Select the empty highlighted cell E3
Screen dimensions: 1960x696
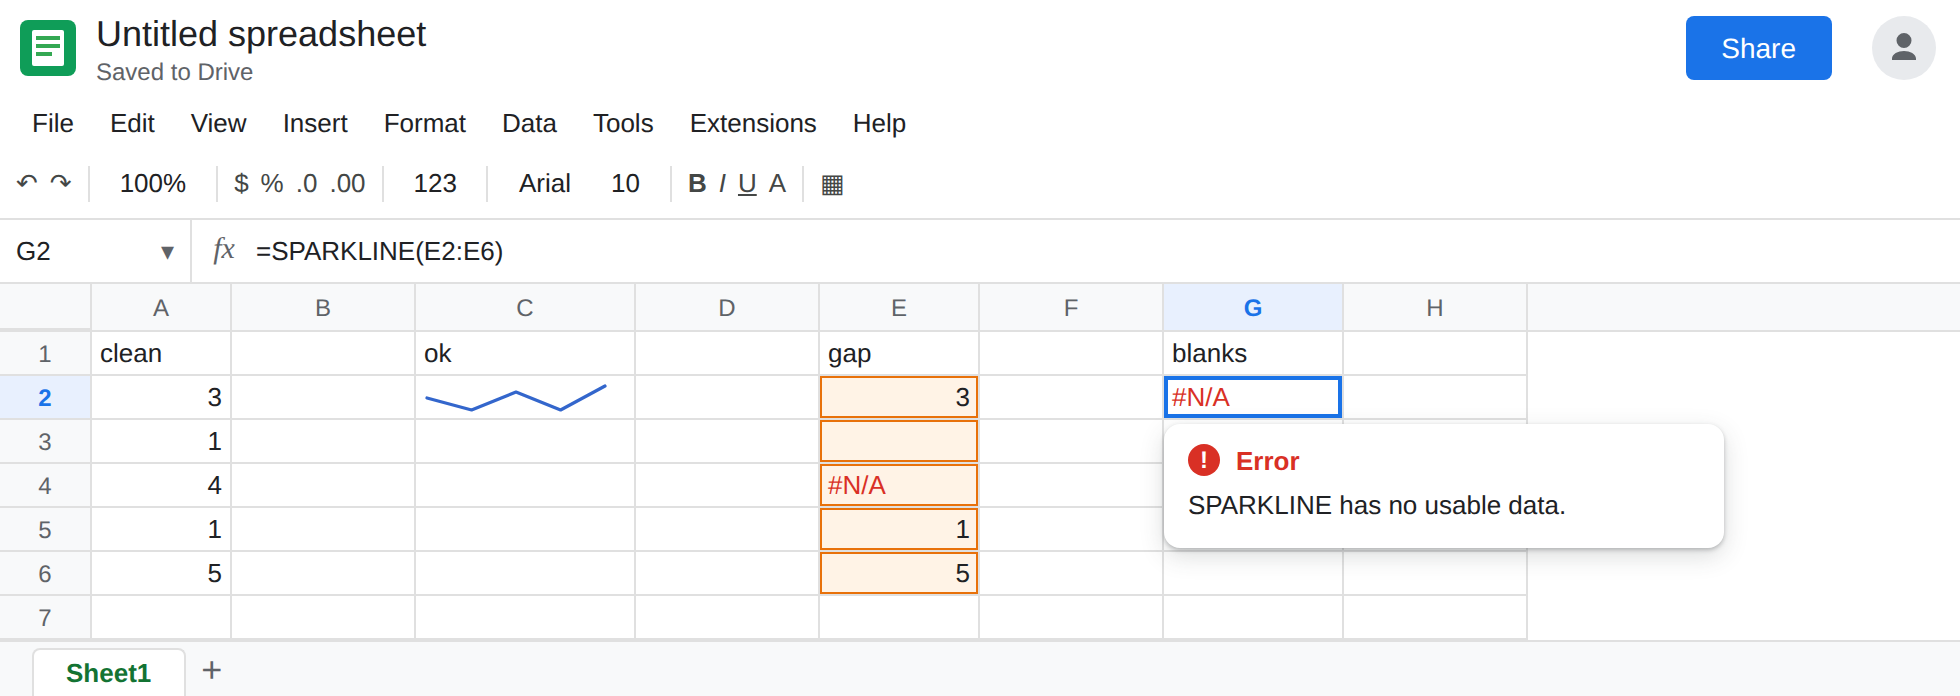(x=899, y=442)
